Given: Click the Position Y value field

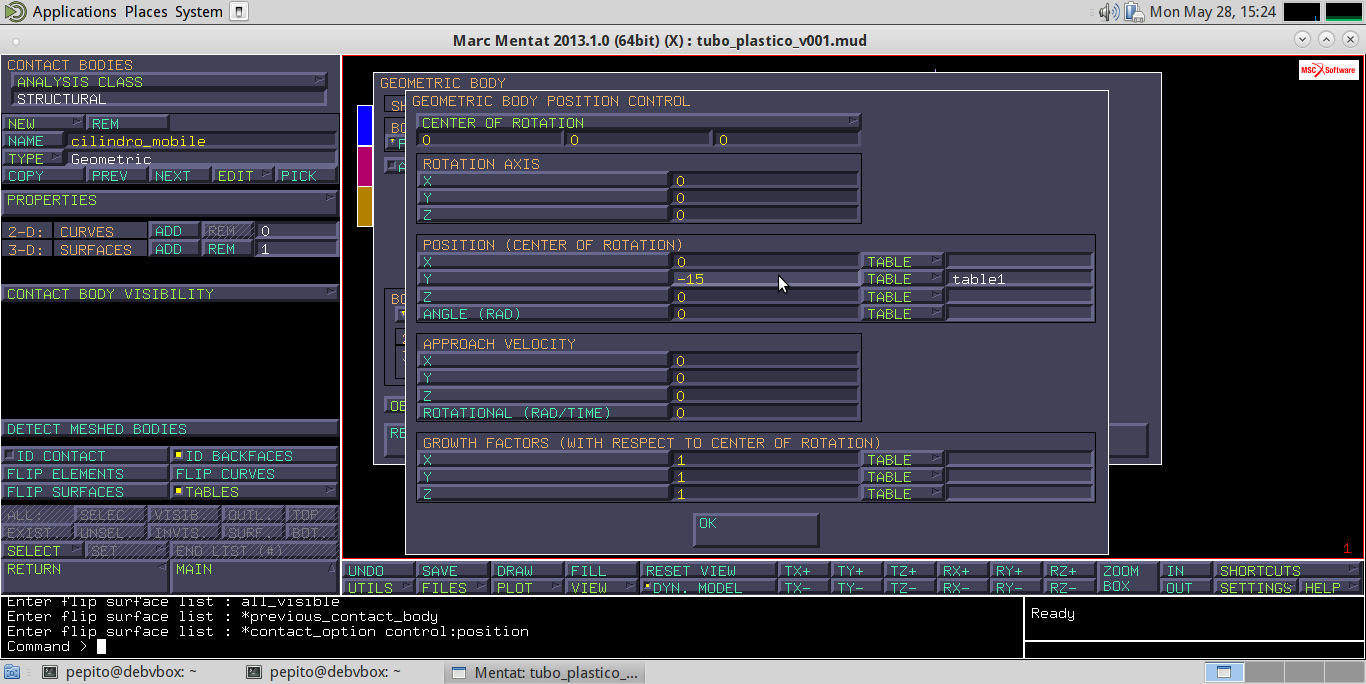Looking at the screenshot, I should point(765,279).
